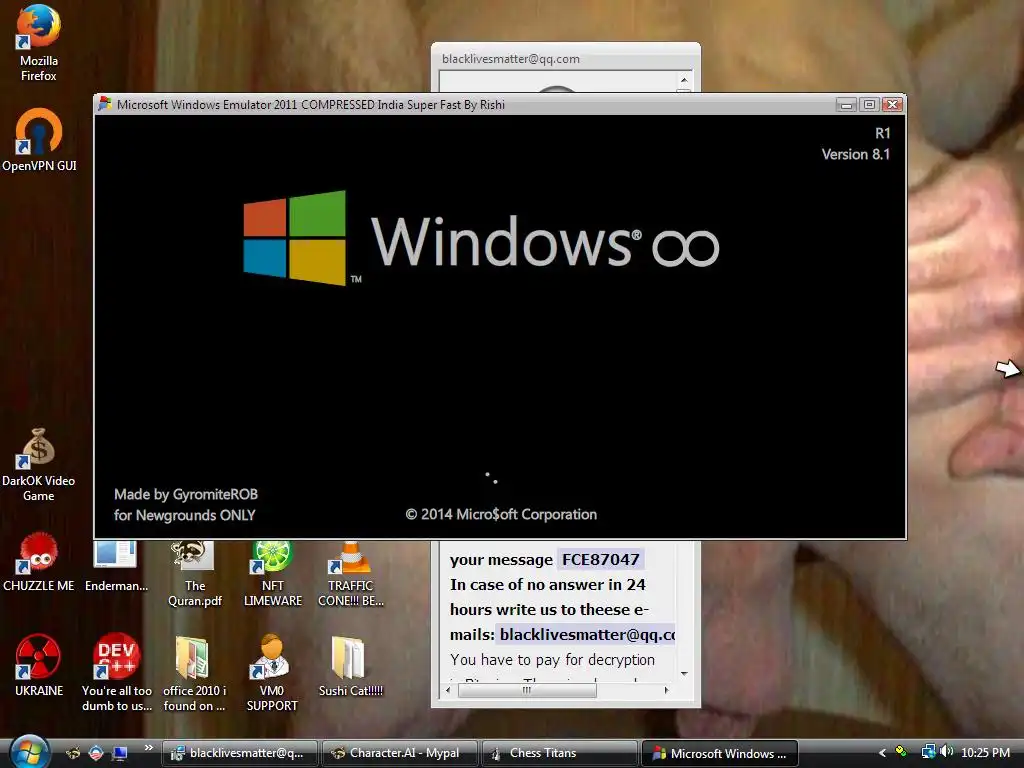Open the UKRAINE radioactive desktop icon
This screenshot has height=768, width=1024.
click(x=39, y=665)
